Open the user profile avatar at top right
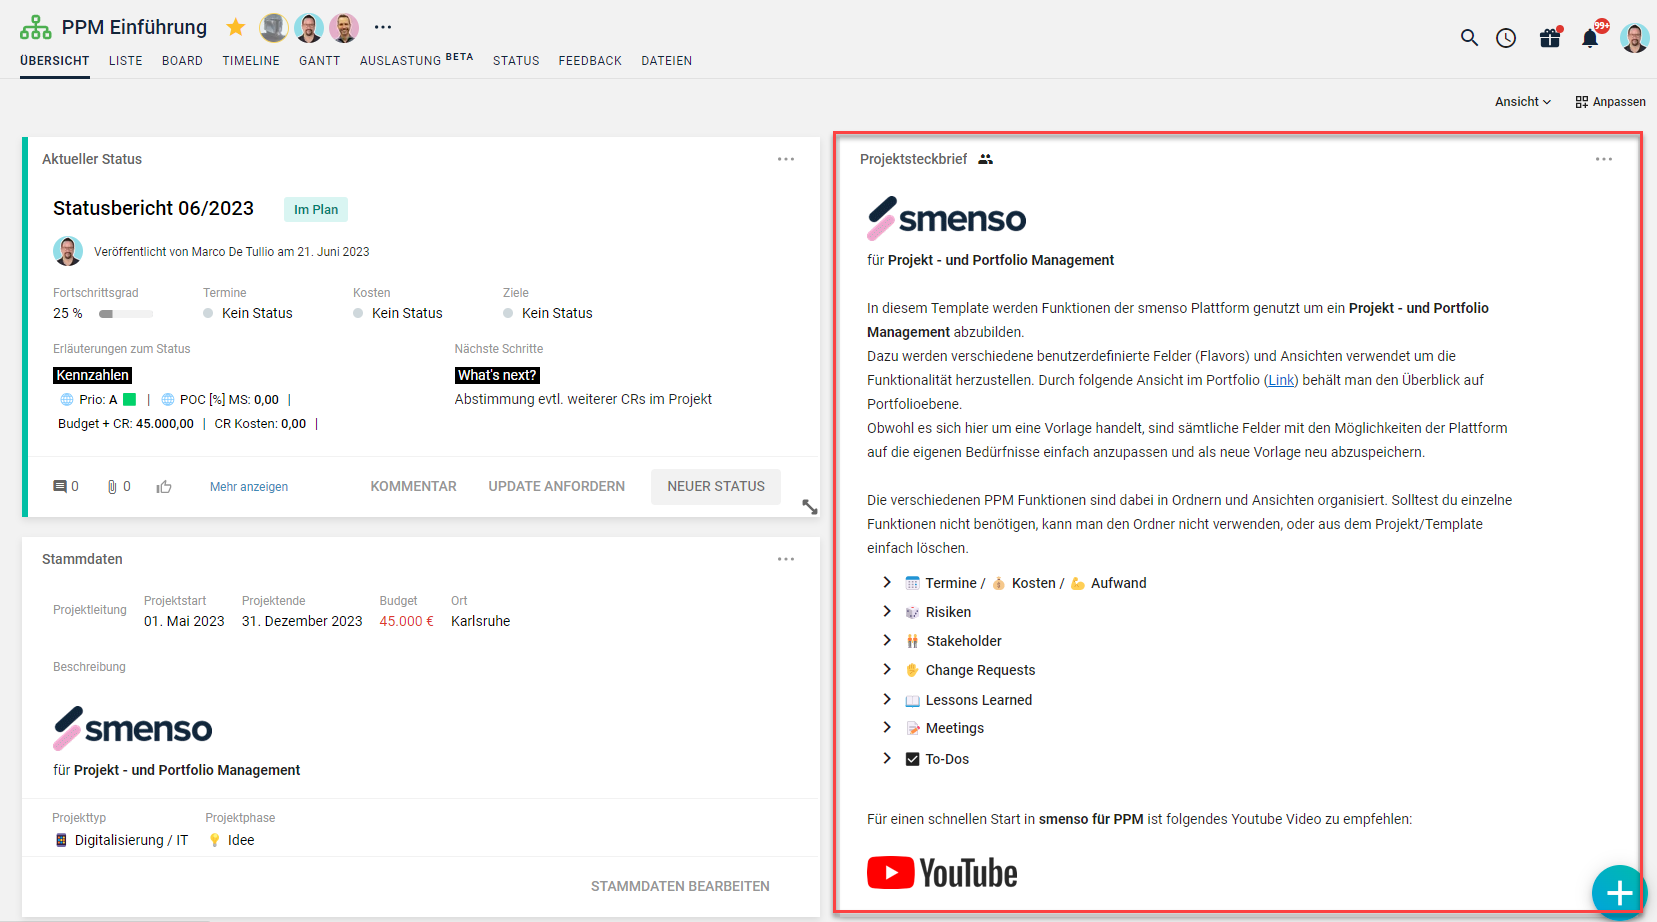The image size is (1657, 922). point(1635,38)
